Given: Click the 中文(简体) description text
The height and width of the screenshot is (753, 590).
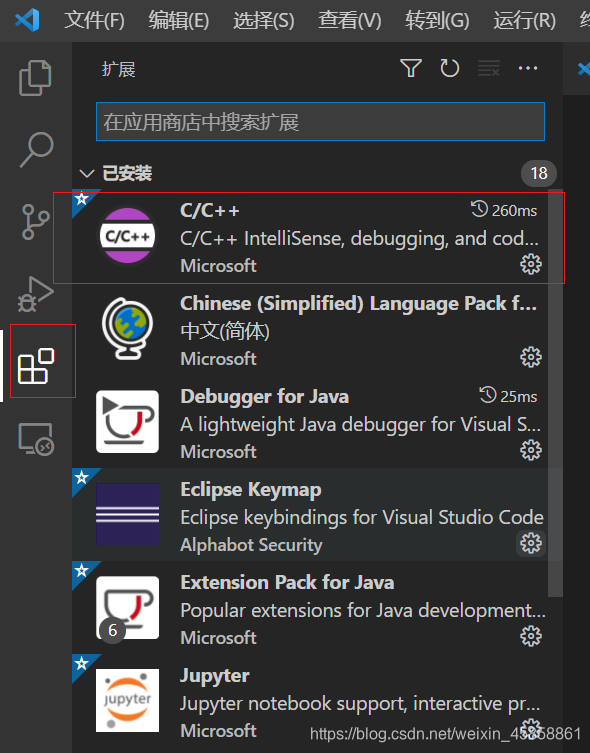Looking at the screenshot, I should [x=225, y=331].
